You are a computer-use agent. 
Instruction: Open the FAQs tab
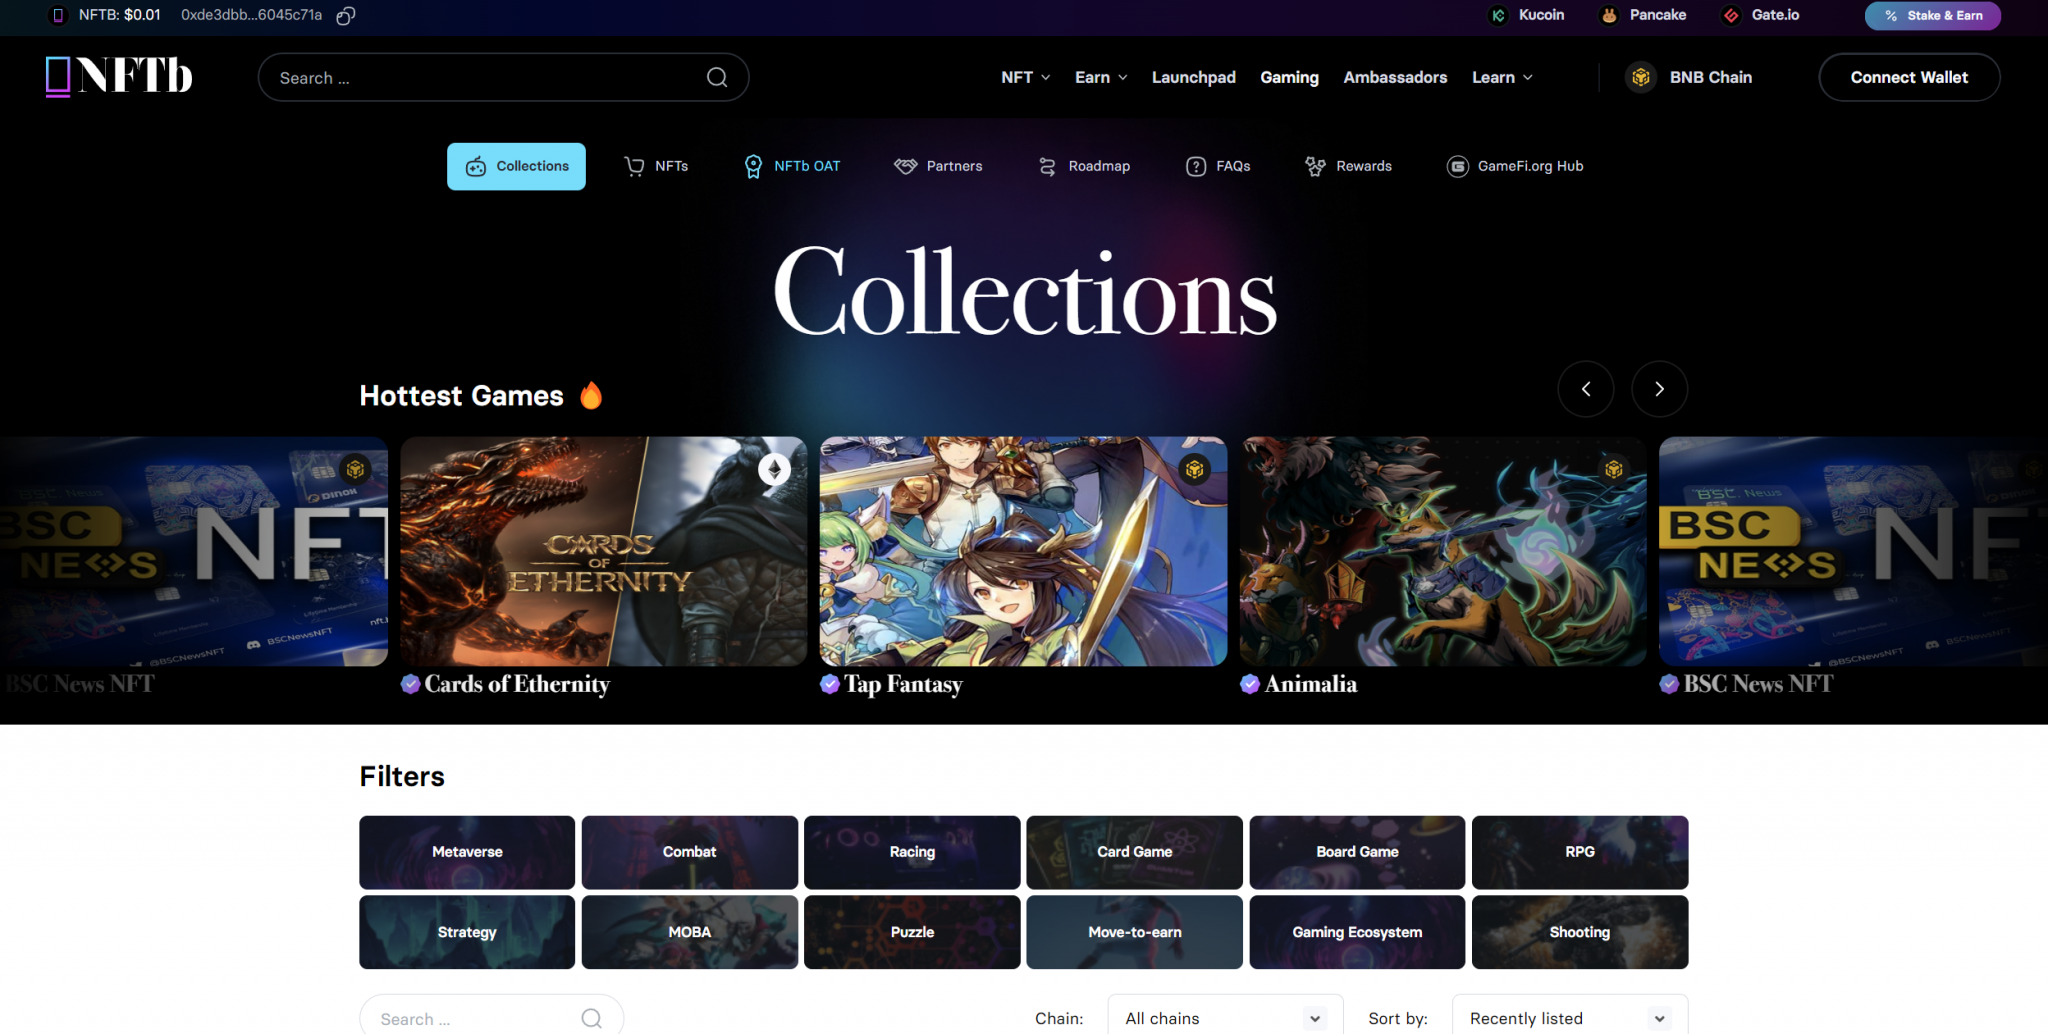pyautogui.click(x=1218, y=166)
